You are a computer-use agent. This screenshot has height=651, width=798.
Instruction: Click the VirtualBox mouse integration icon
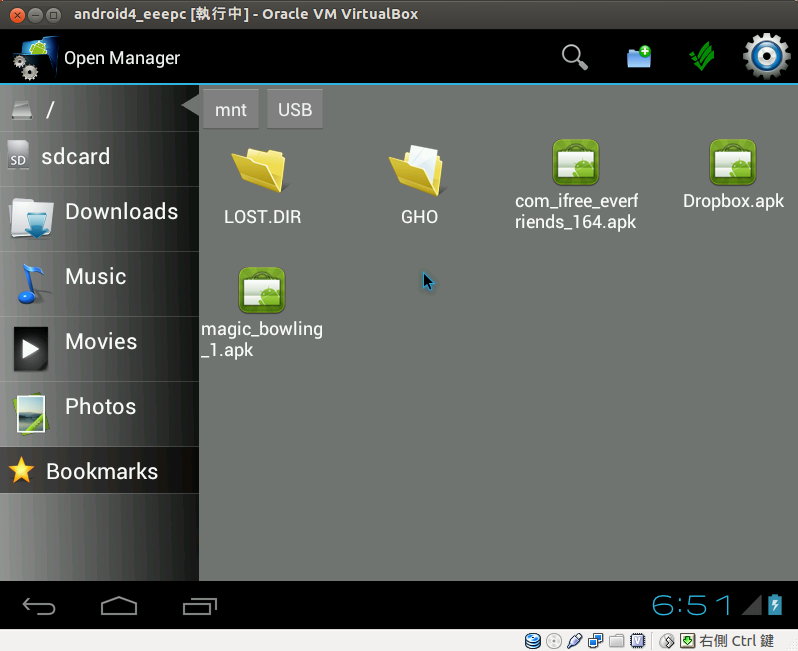click(x=666, y=641)
